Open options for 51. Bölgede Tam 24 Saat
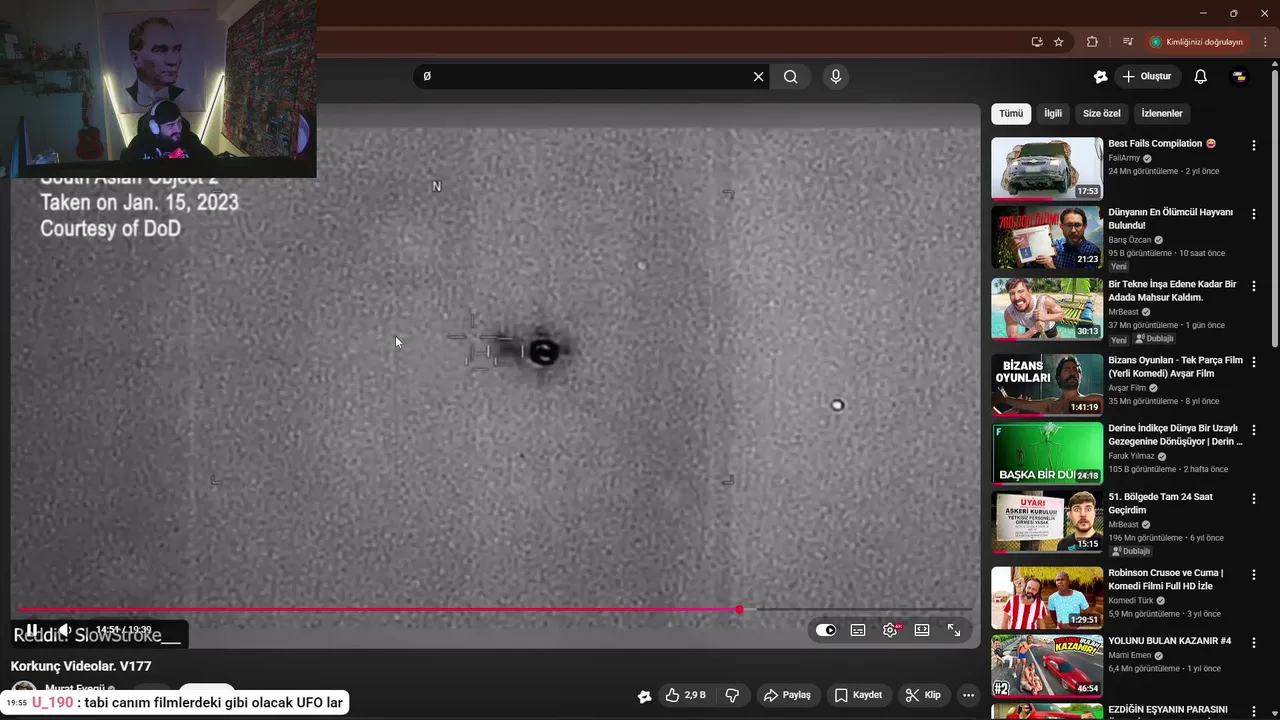Viewport: 1280px width, 720px height. [x=1254, y=499]
